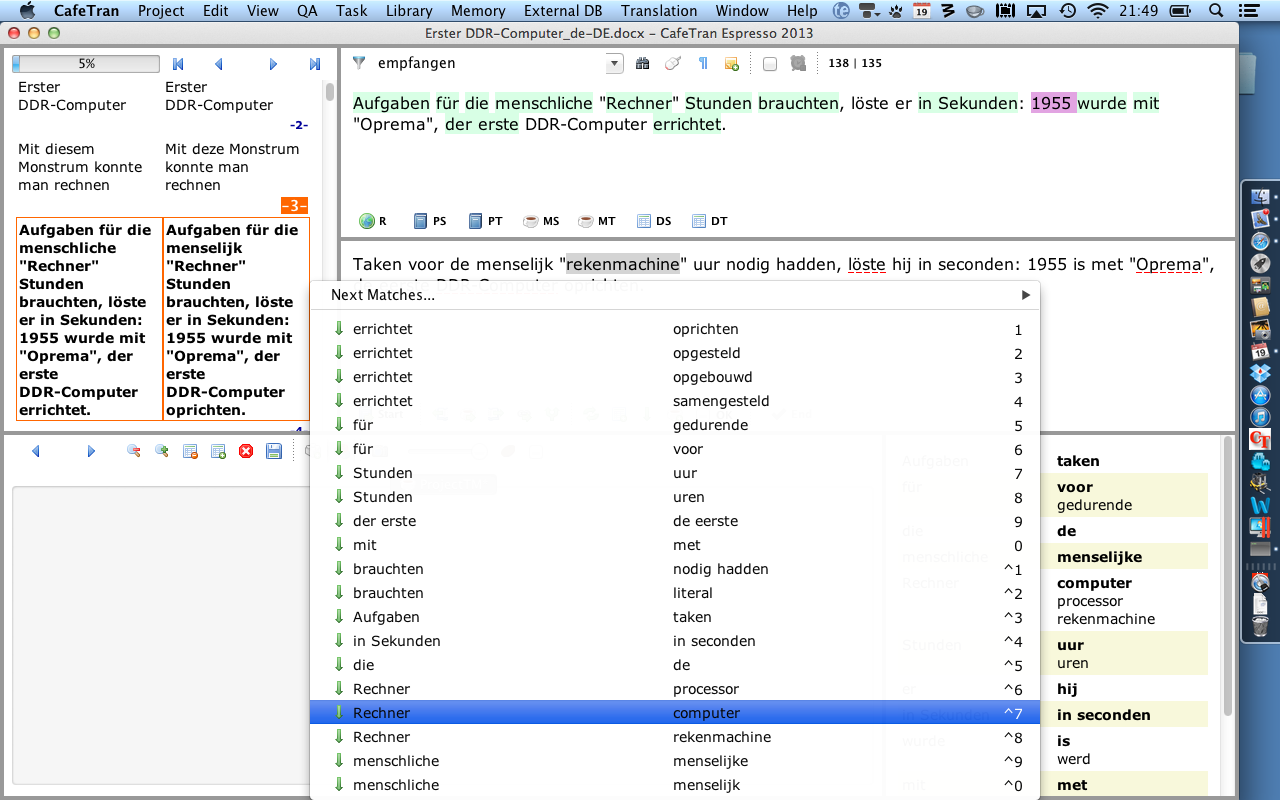This screenshot has width=1280, height=800.
Task: Select errichtet to opgesteld match
Action: [x=675, y=353]
